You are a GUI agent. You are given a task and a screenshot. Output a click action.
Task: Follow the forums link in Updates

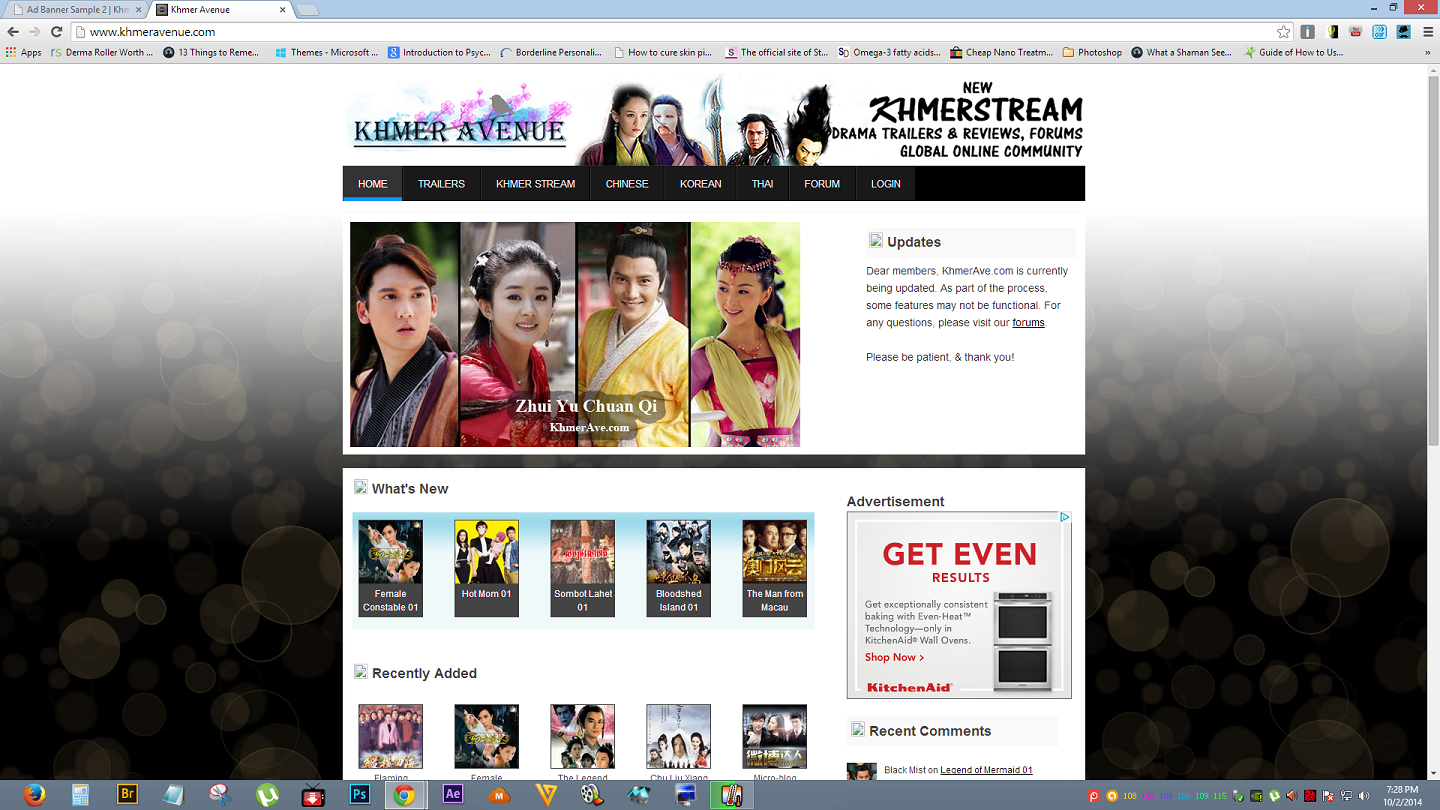(1028, 323)
